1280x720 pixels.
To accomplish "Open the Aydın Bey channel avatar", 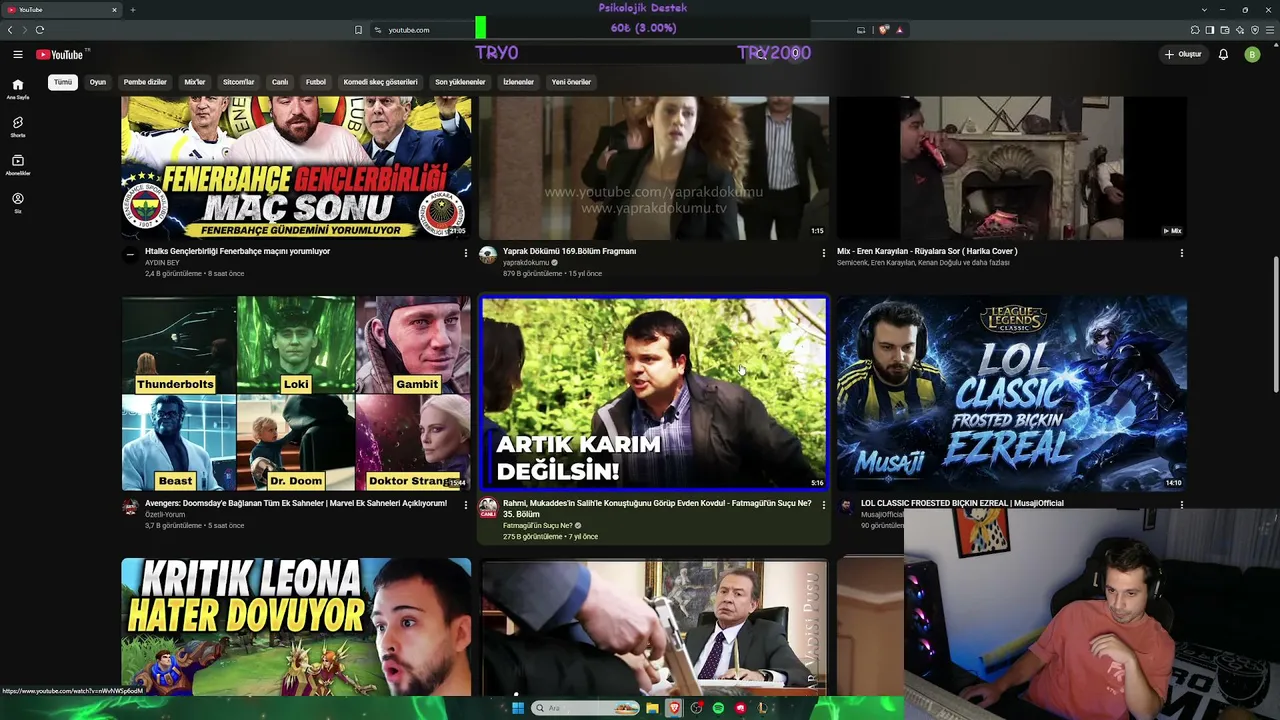I will point(130,255).
